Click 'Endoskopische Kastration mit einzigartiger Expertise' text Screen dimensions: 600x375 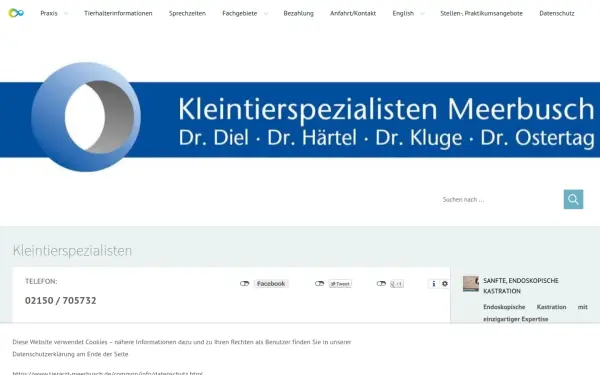[x=535, y=313]
